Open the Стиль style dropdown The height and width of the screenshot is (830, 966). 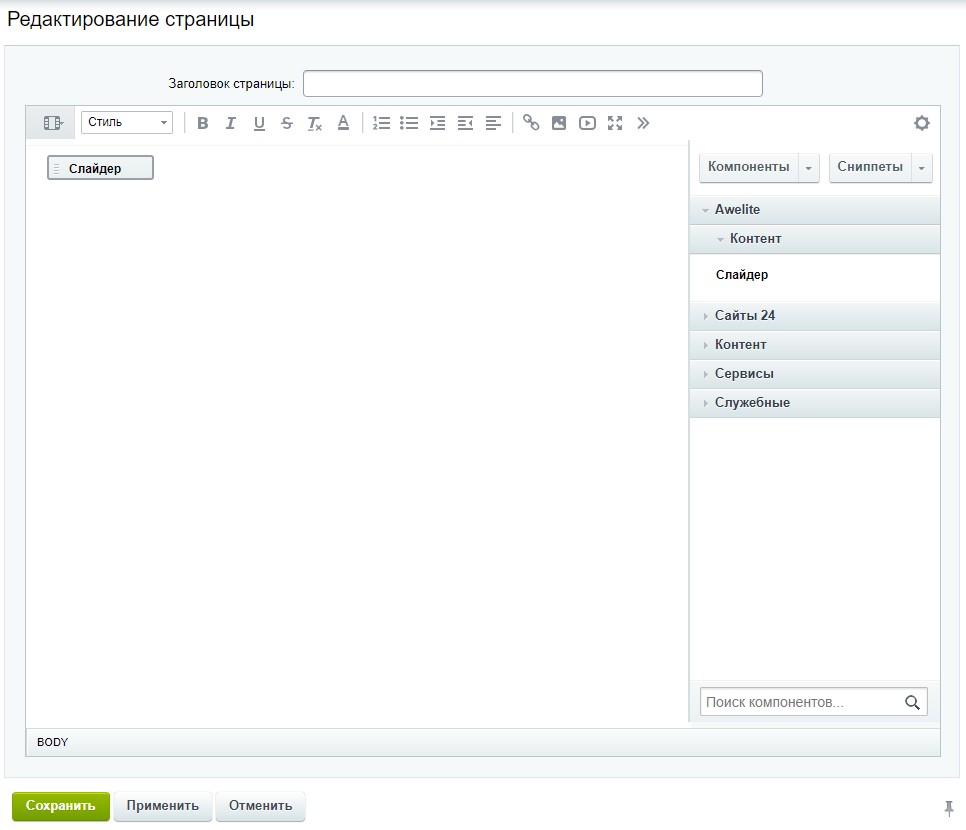click(x=127, y=122)
